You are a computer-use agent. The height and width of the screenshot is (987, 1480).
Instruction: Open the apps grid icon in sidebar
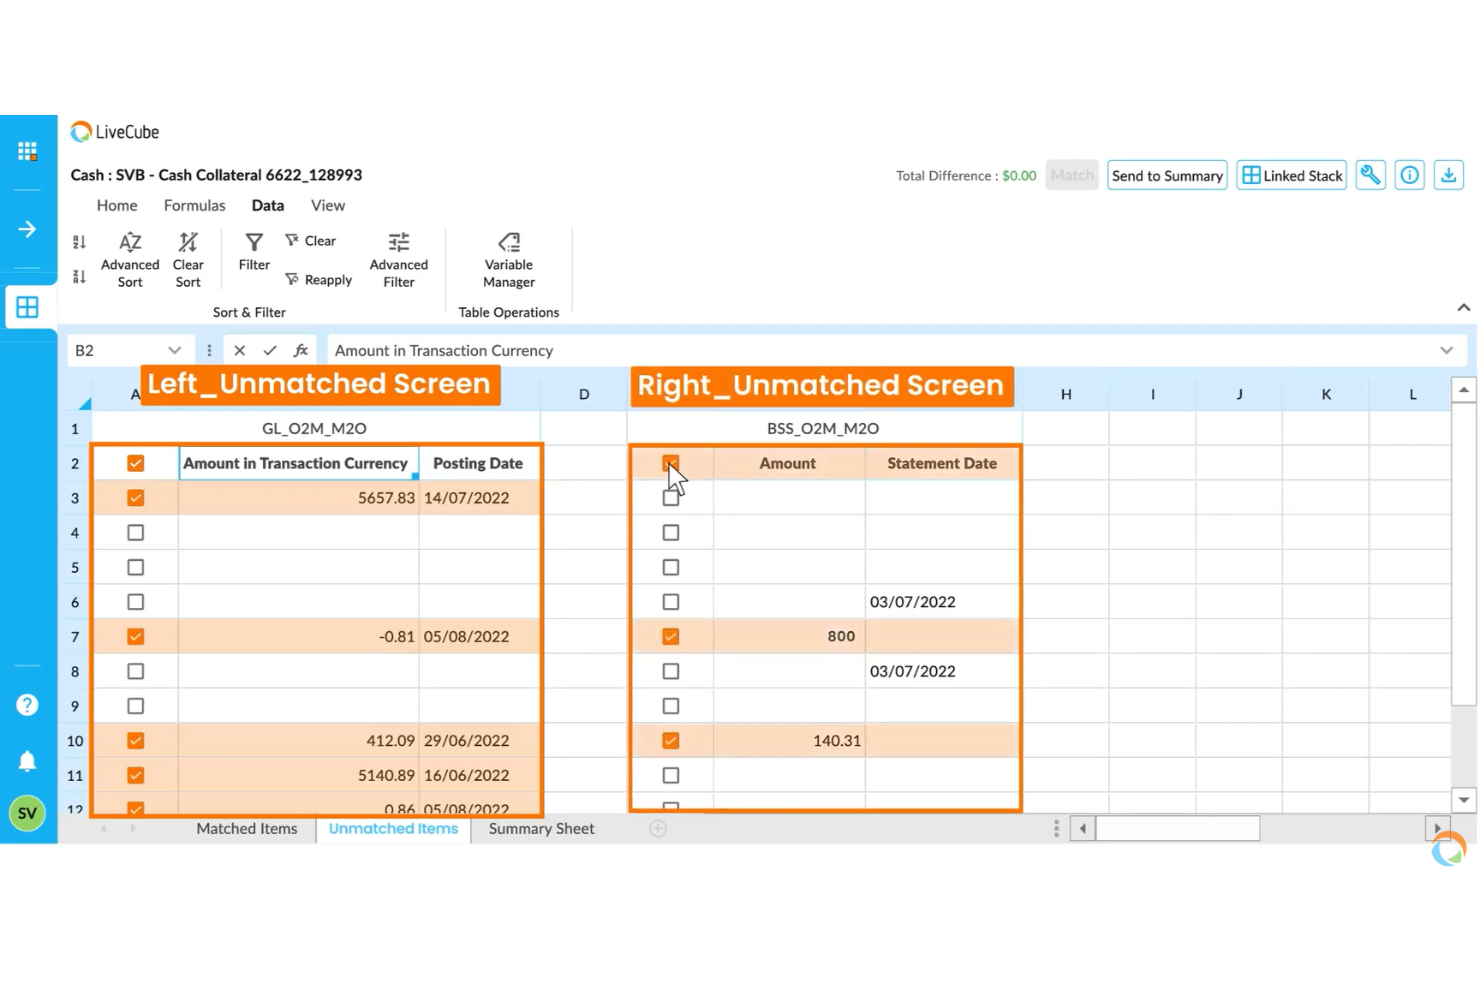(x=27, y=152)
